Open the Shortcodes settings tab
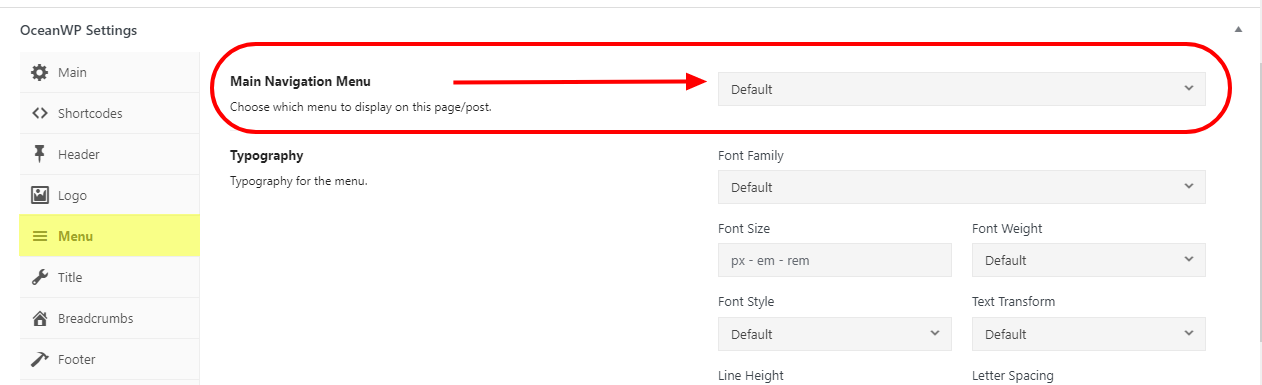 click(x=109, y=114)
